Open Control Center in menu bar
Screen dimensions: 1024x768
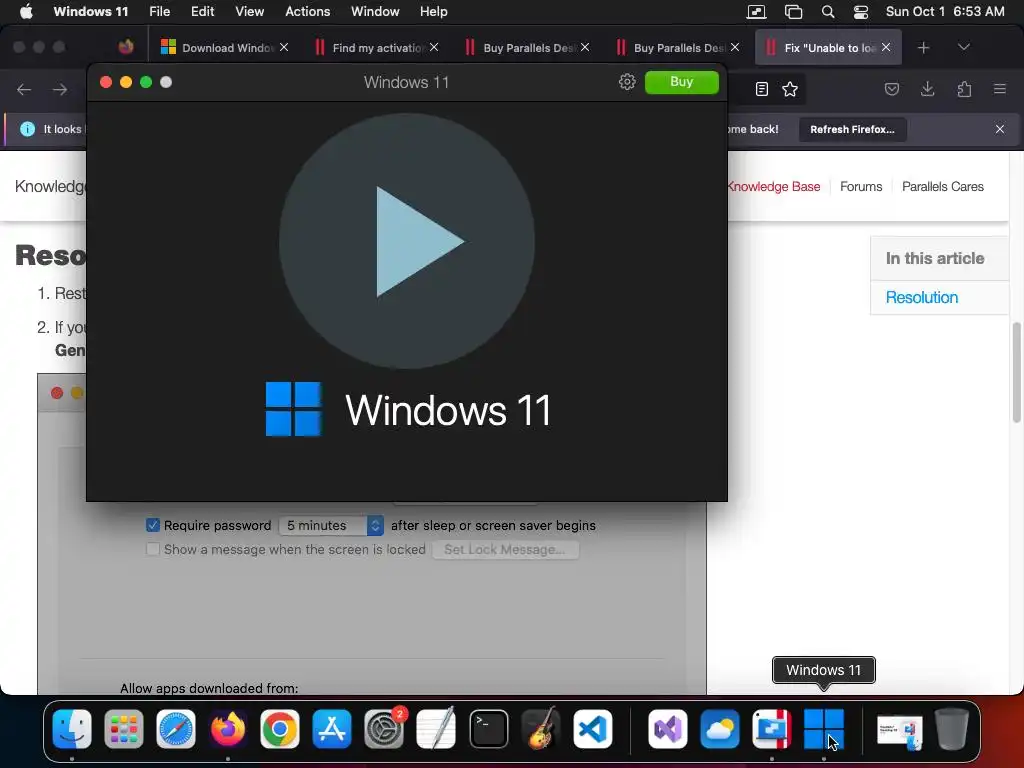[861, 11]
